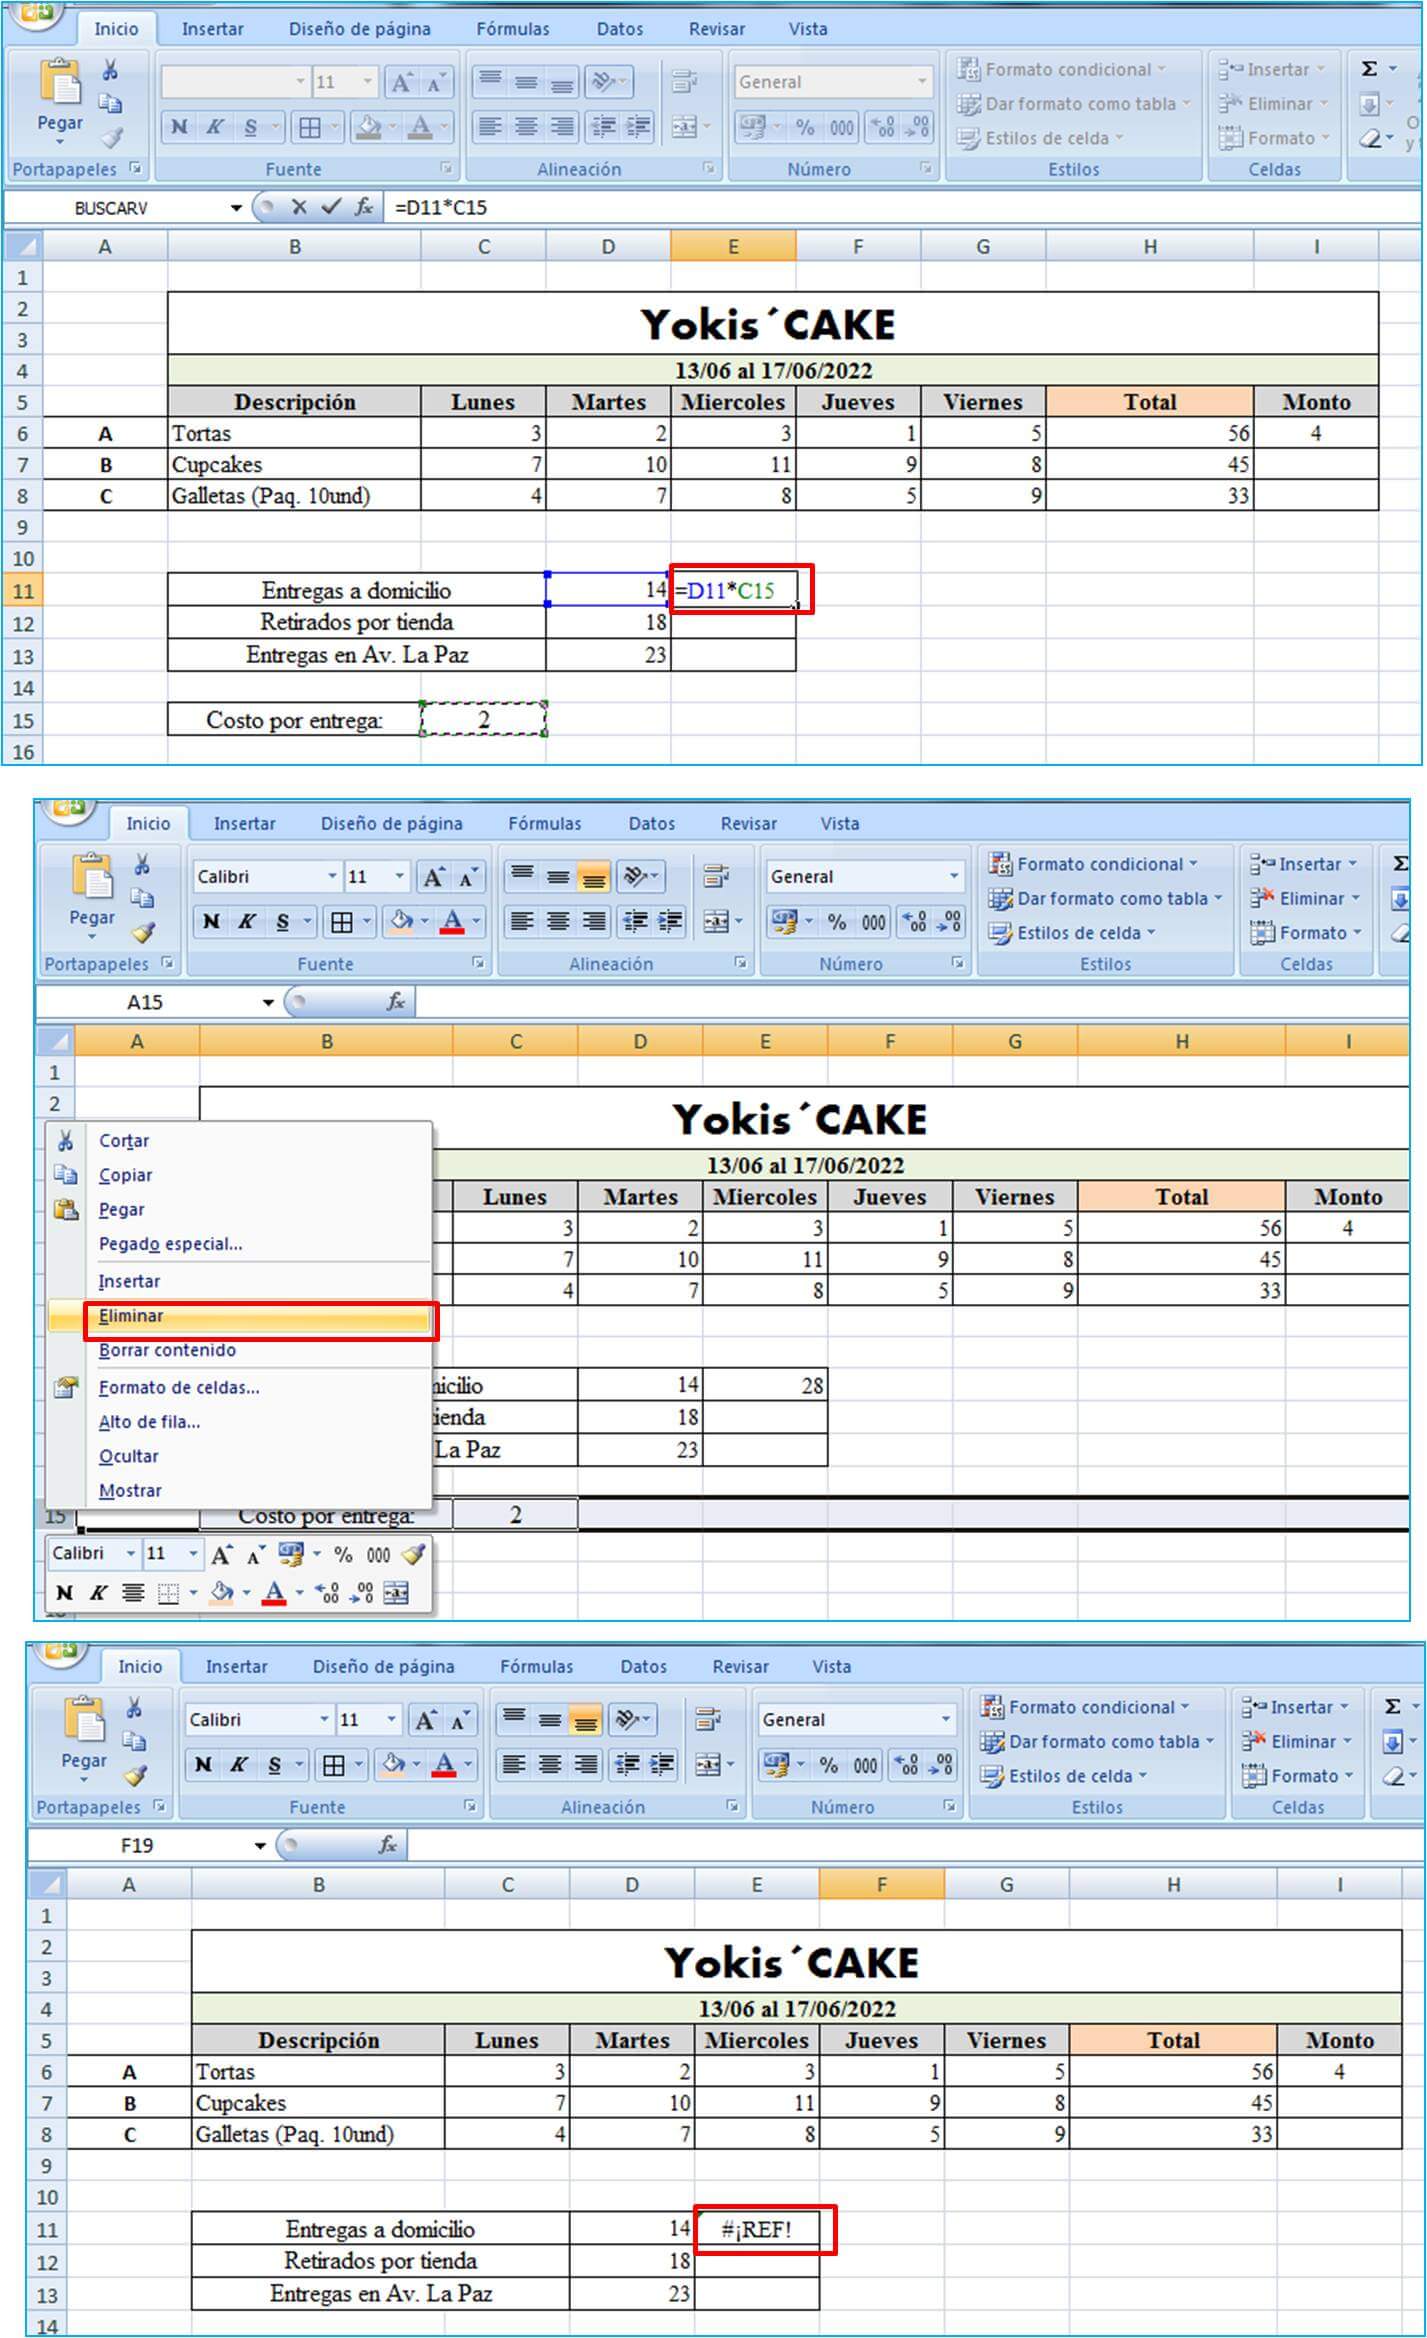Click the red font color A in the bottom window's ribbon
Image resolution: width=1427 pixels, height=2338 pixels.
(444, 1764)
